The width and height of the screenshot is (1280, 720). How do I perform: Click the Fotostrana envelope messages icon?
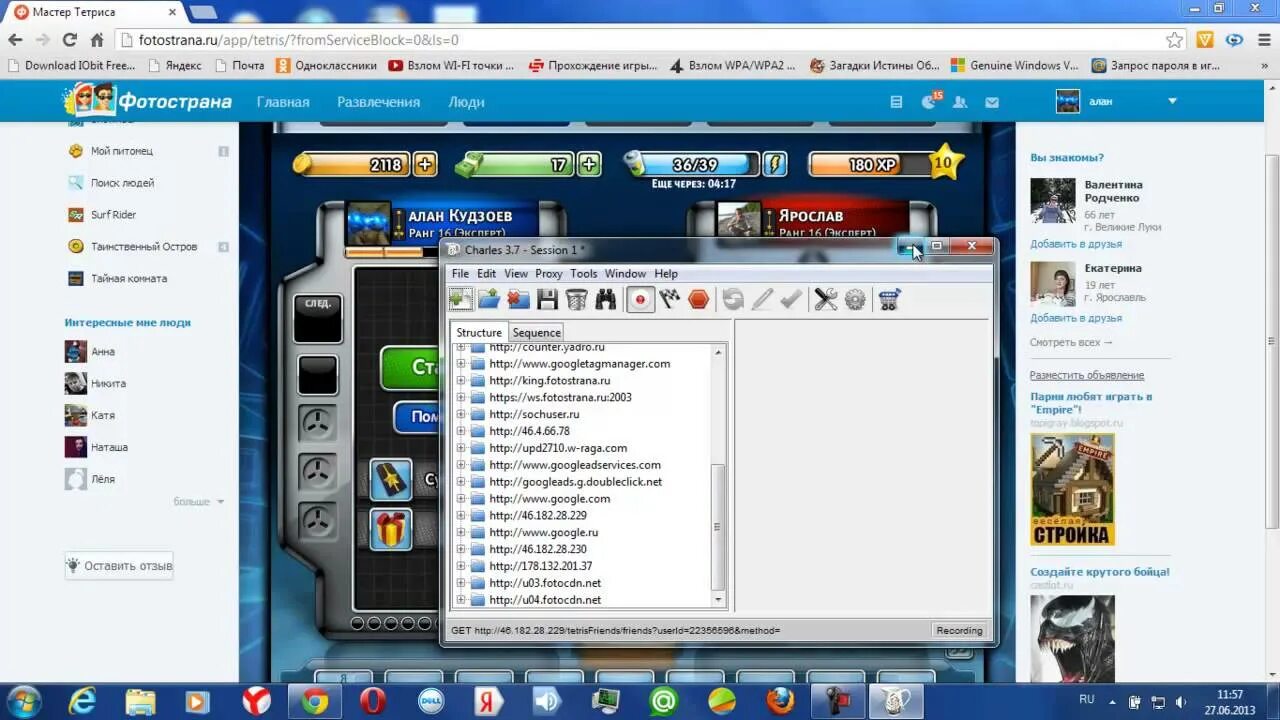pyautogui.click(x=992, y=102)
